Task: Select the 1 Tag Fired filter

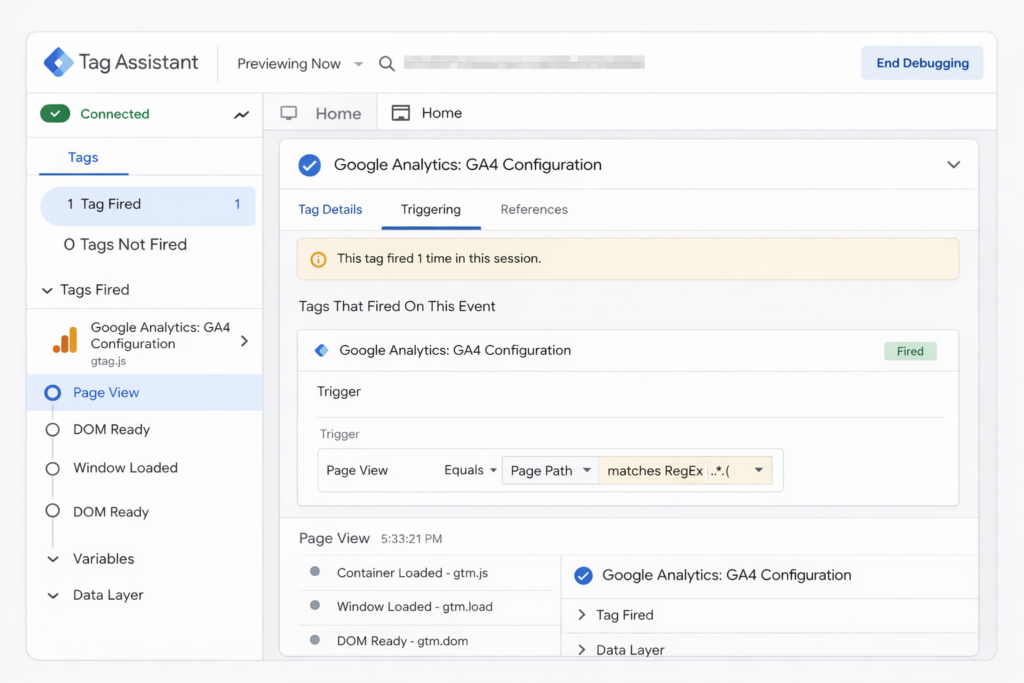Action: coord(148,206)
